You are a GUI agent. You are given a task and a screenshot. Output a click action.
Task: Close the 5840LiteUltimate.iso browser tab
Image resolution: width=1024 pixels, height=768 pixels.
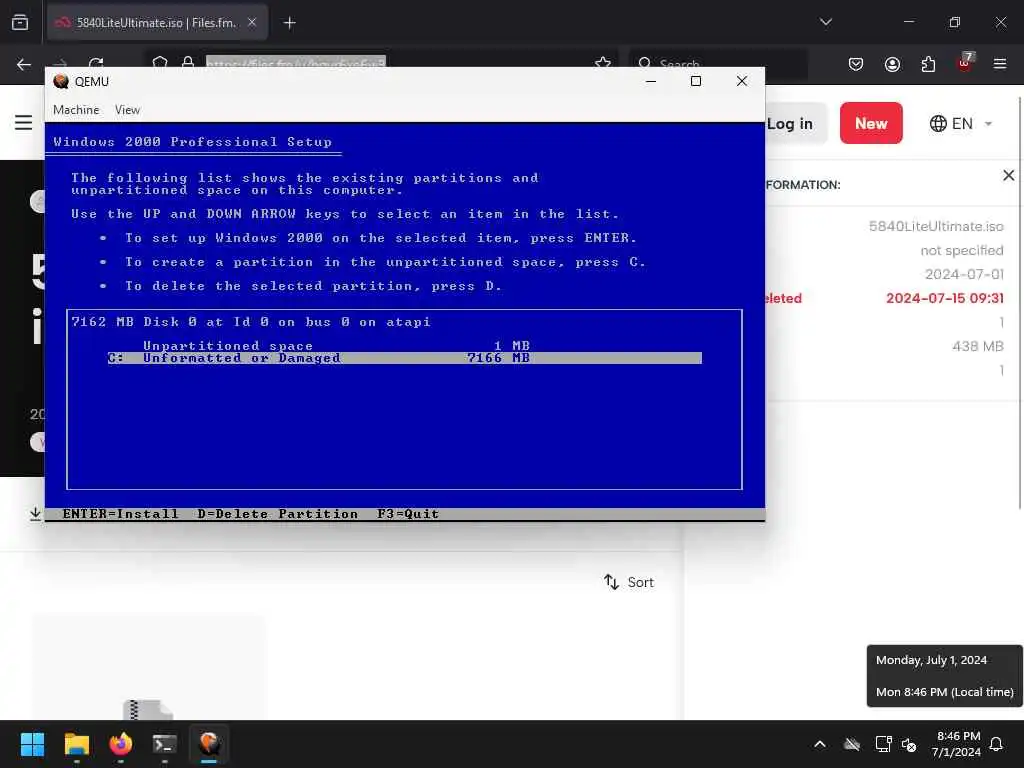pos(252,23)
